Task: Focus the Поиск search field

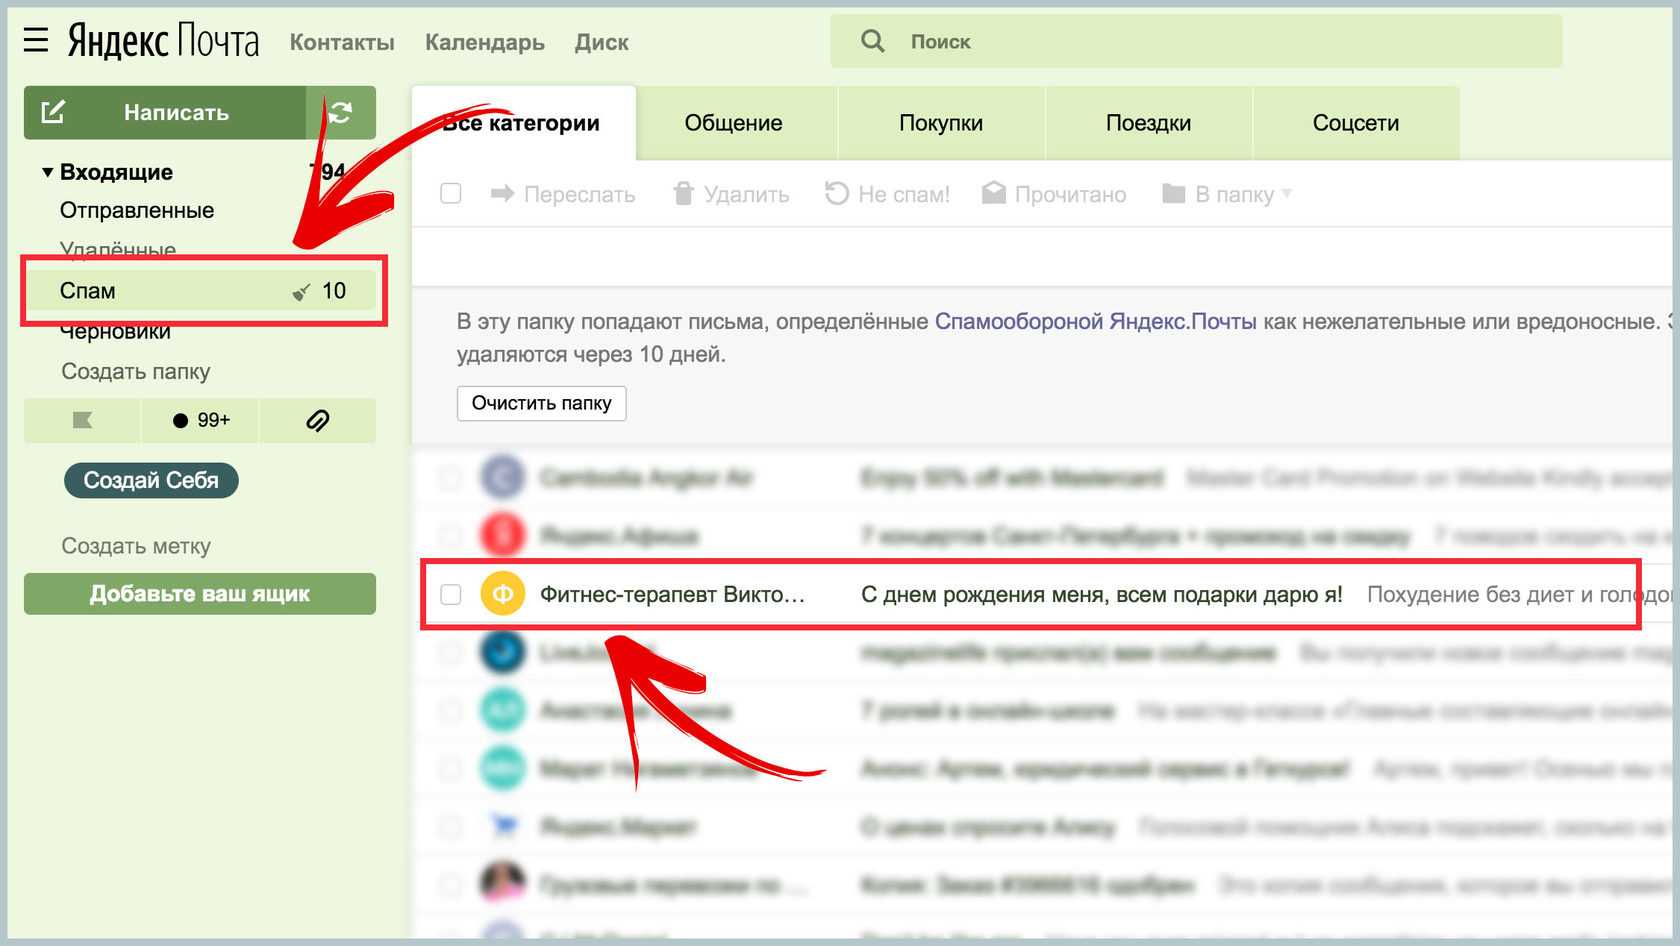Action: [x=1196, y=41]
